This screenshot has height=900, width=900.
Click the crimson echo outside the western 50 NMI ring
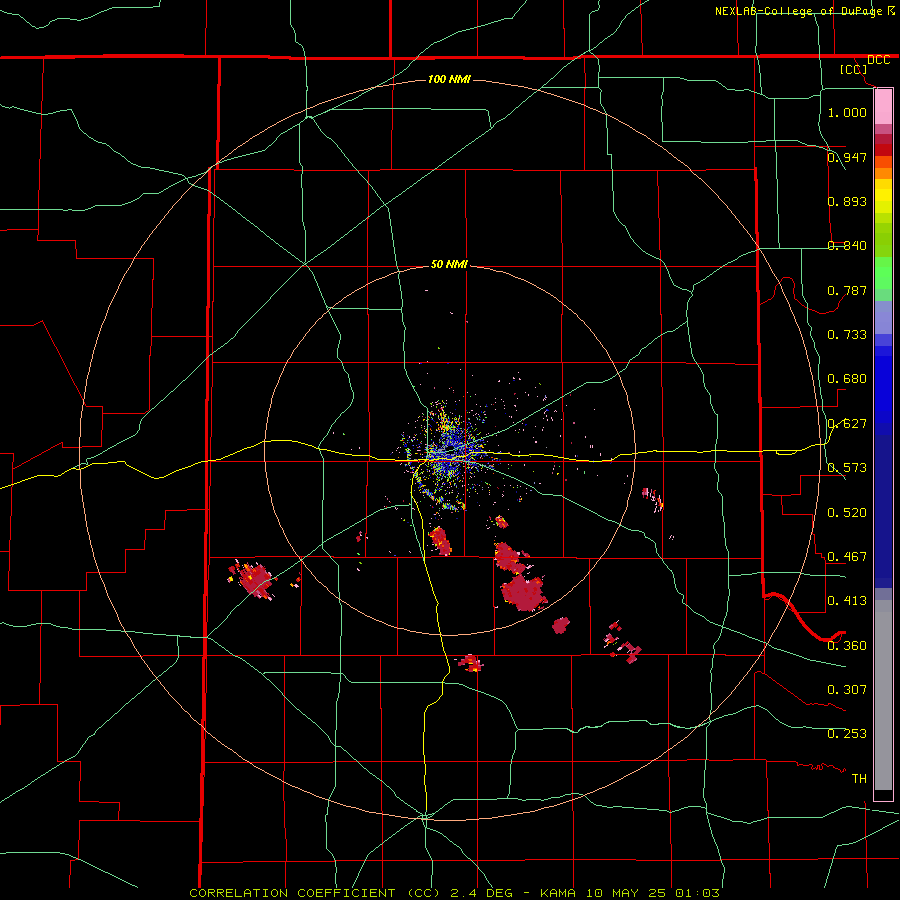point(253,580)
